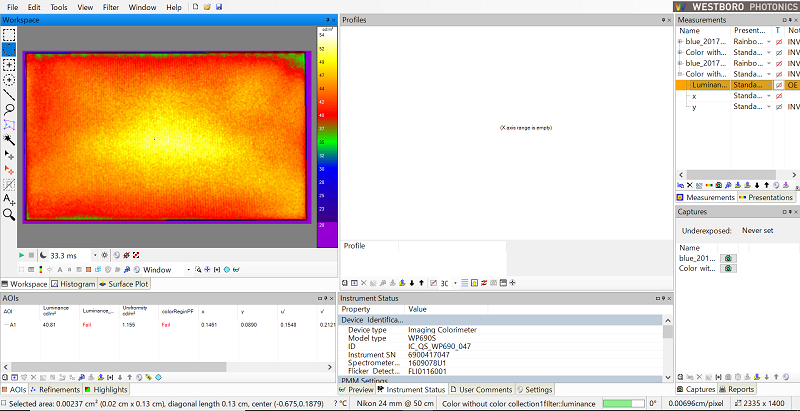The width and height of the screenshot is (800, 411).
Task: Open the 30 value dropdown in Profiles
Action: click(456, 283)
